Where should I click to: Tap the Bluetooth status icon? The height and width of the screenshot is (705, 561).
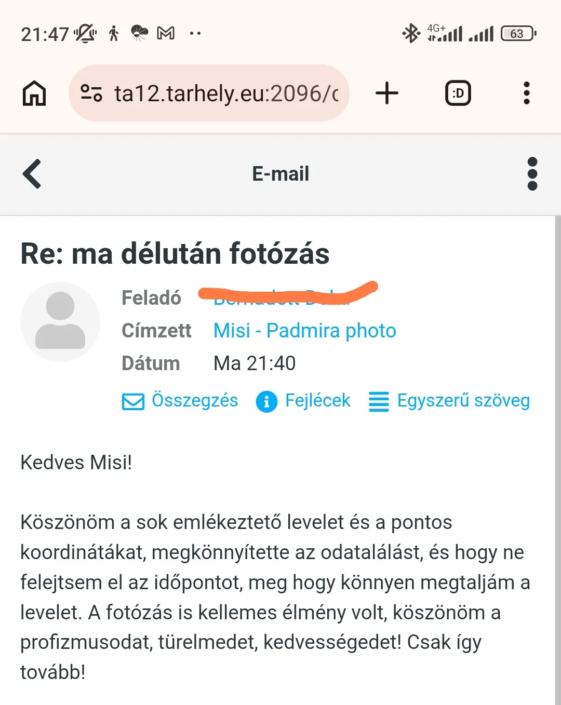click(x=410, y=33)
